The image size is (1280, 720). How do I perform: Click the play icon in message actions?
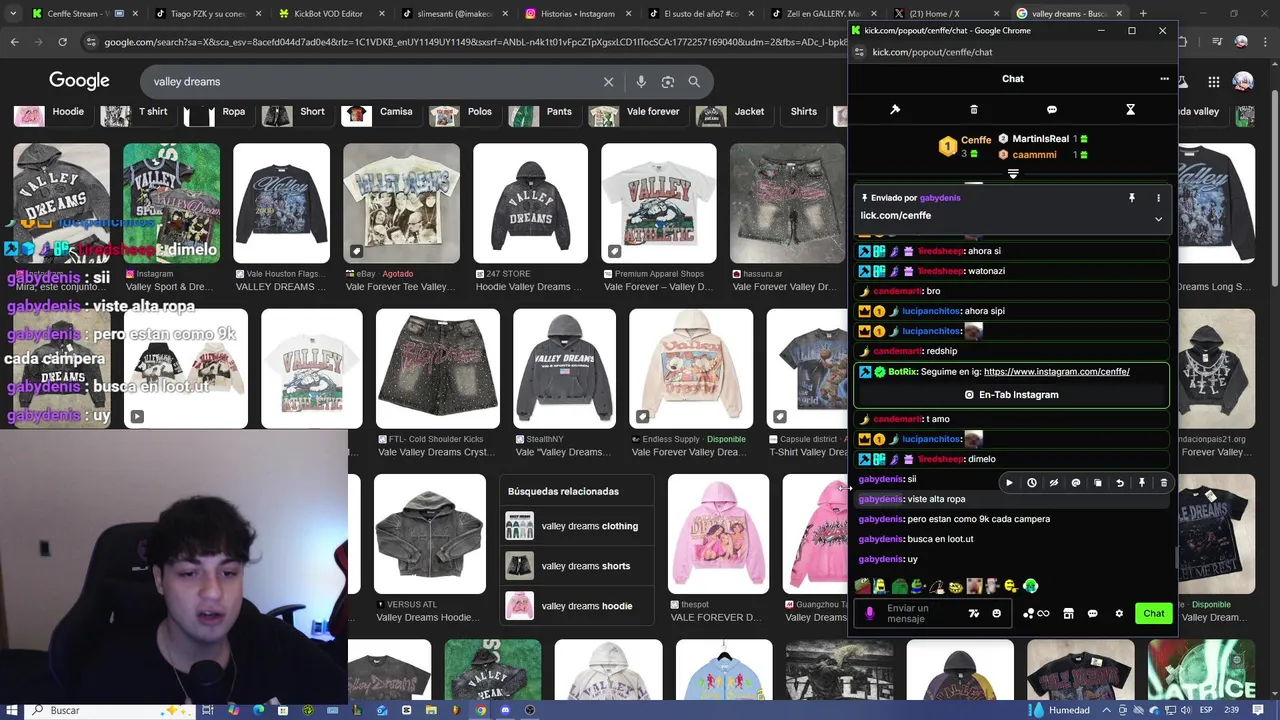click(1009, 483)
